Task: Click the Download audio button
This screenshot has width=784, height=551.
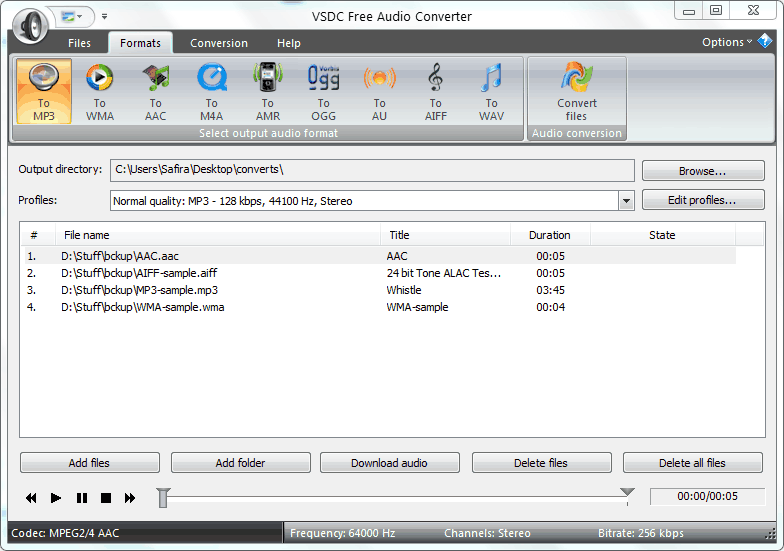Action: pos(390,463)
